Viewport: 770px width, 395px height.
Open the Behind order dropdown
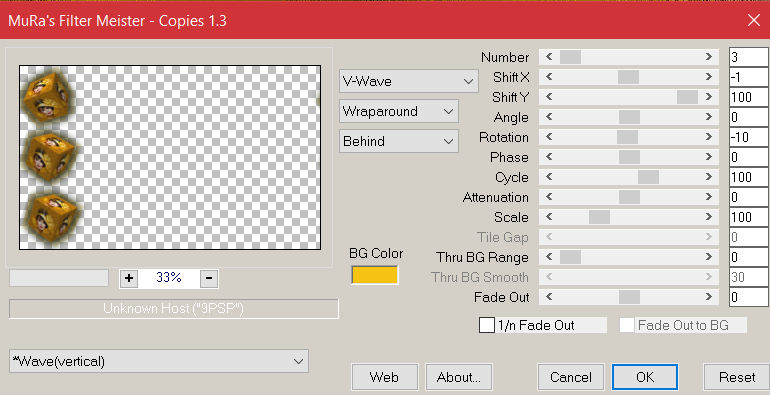point(399,141)
